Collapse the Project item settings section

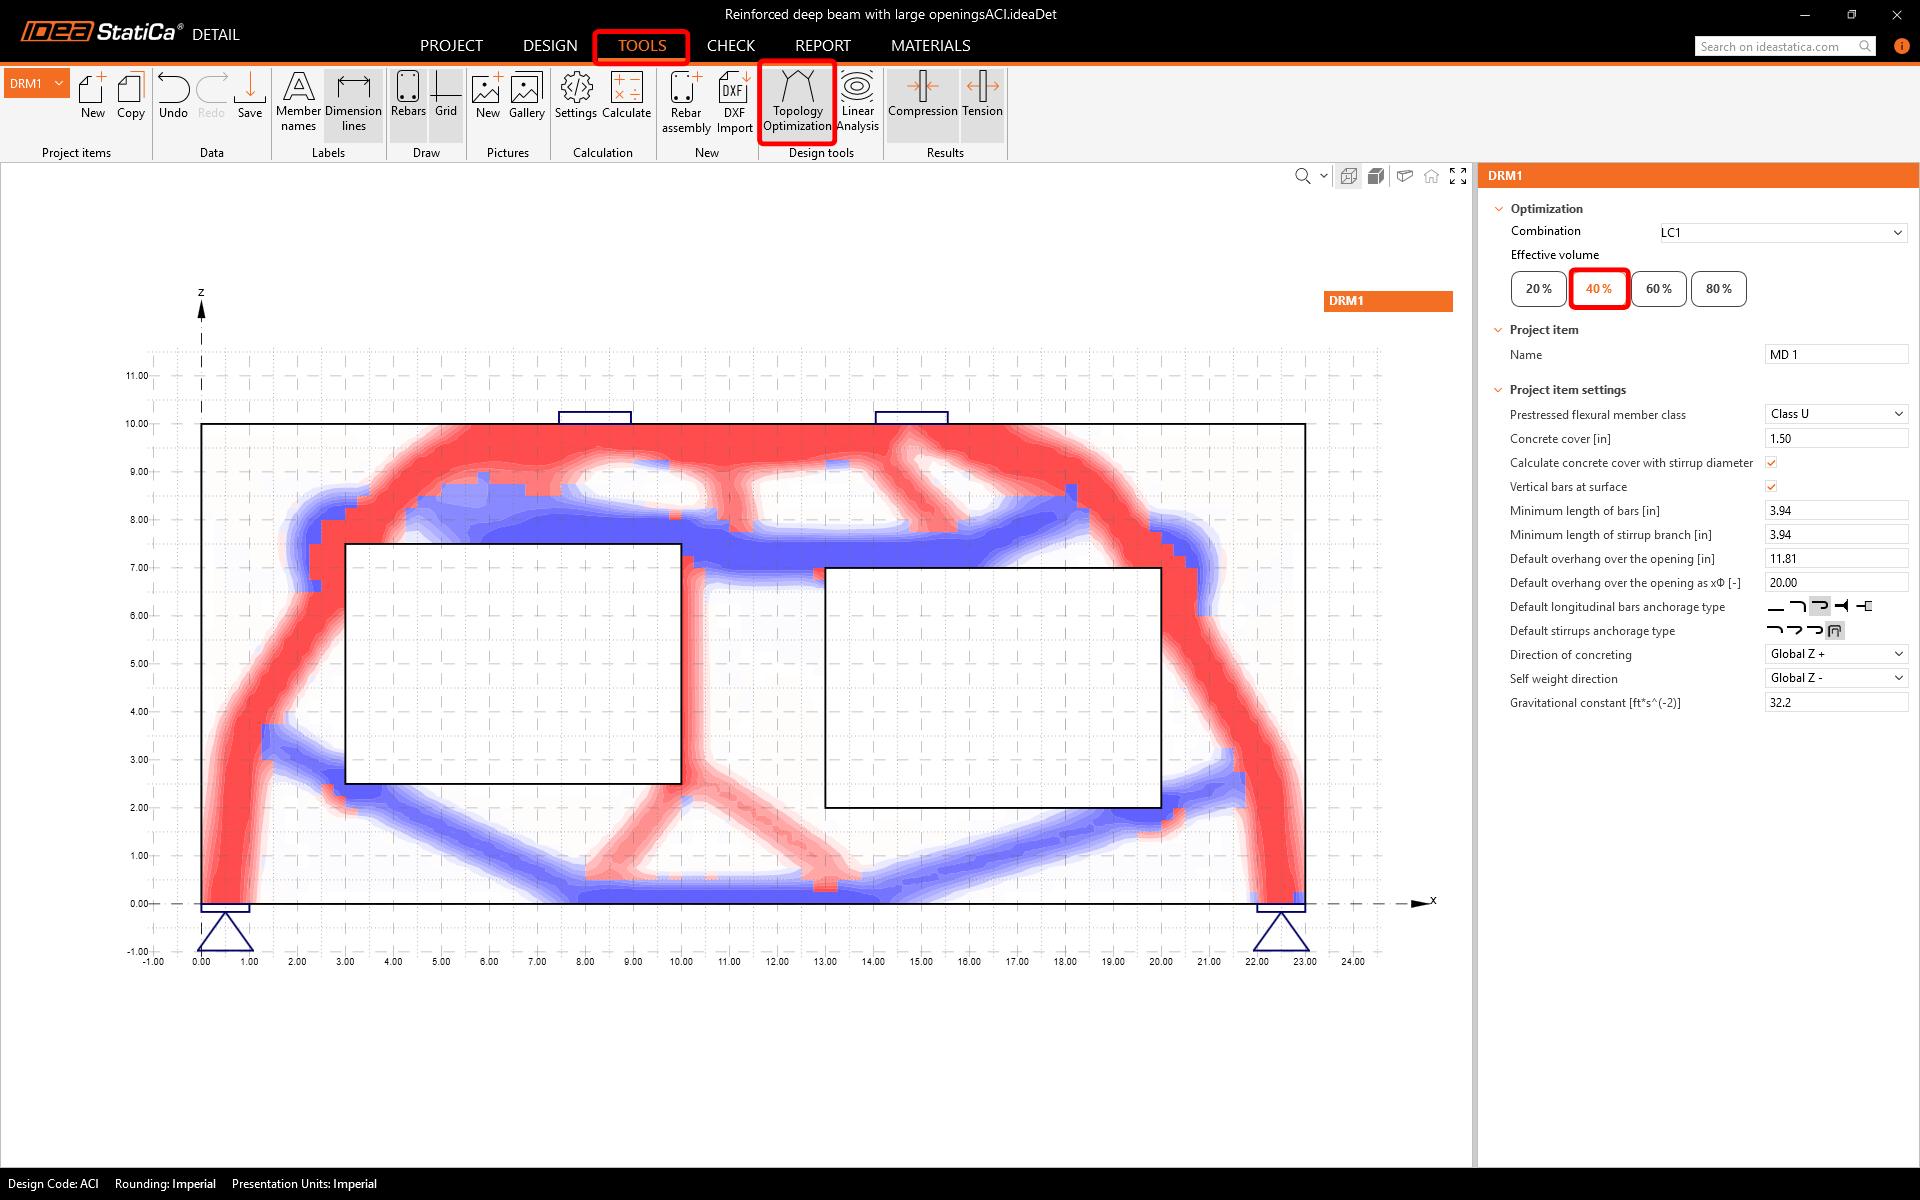(x=1498, y=390)
